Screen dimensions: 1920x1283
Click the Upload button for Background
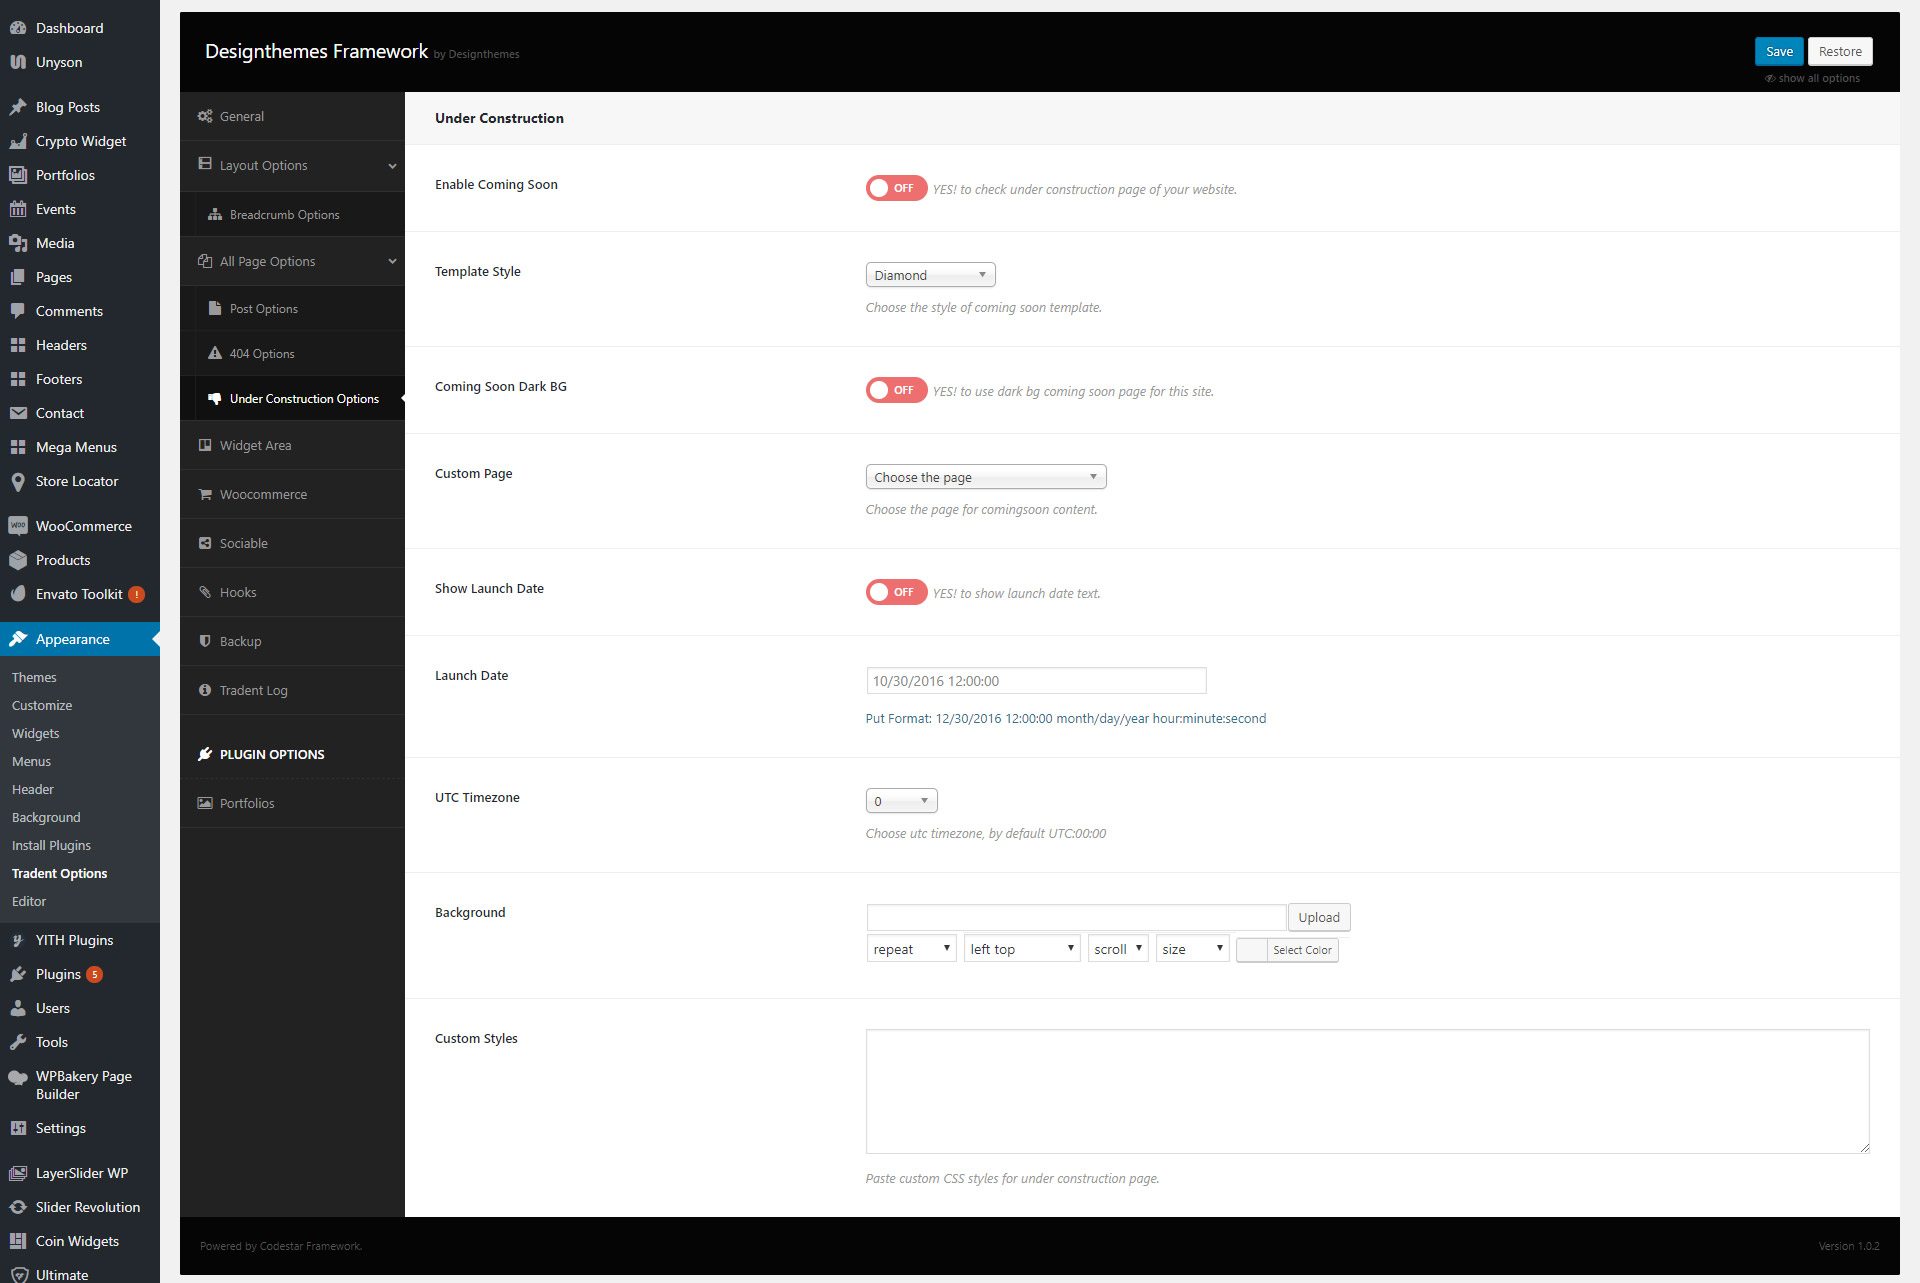(x=1318, y=917)
